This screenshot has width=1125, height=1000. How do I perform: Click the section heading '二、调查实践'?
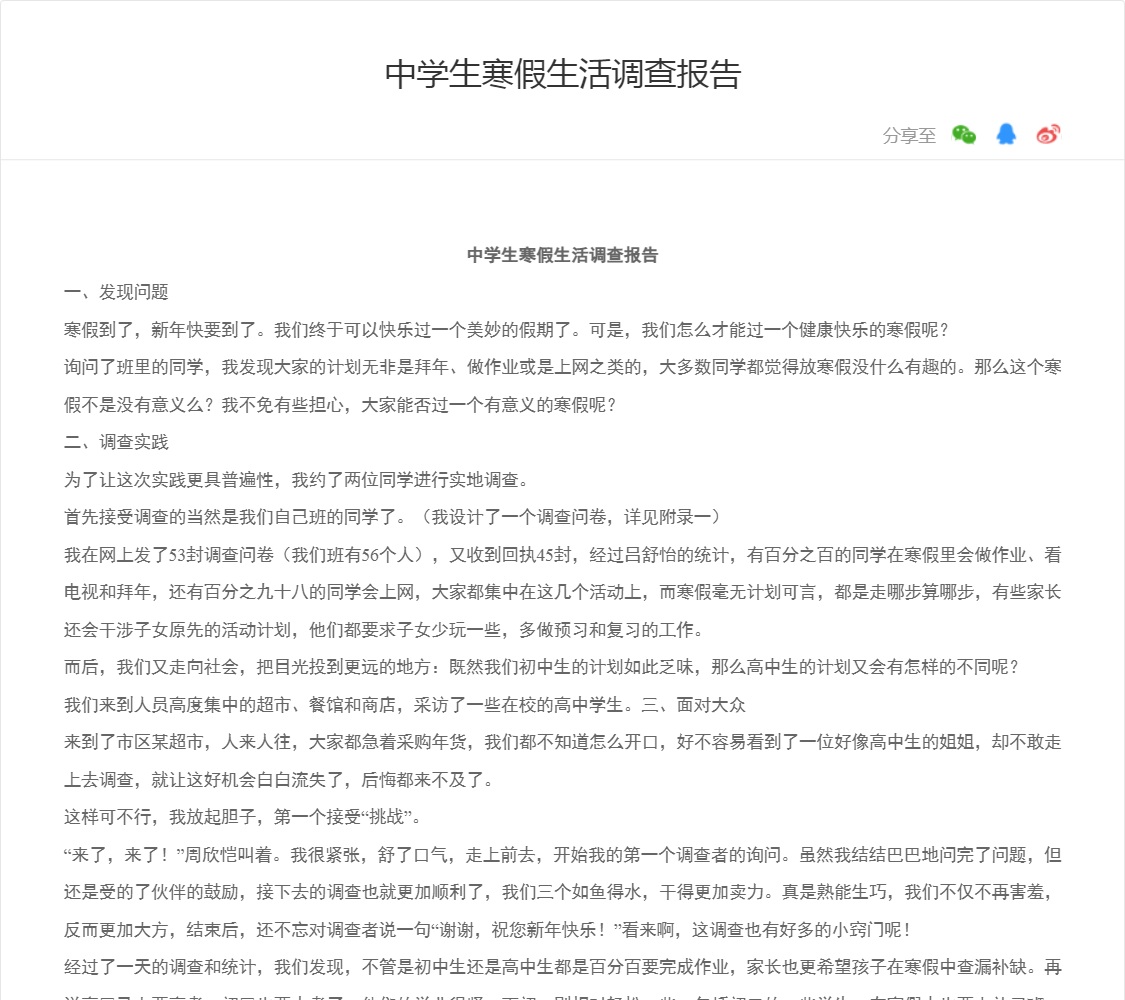click(x=116, y=442)
